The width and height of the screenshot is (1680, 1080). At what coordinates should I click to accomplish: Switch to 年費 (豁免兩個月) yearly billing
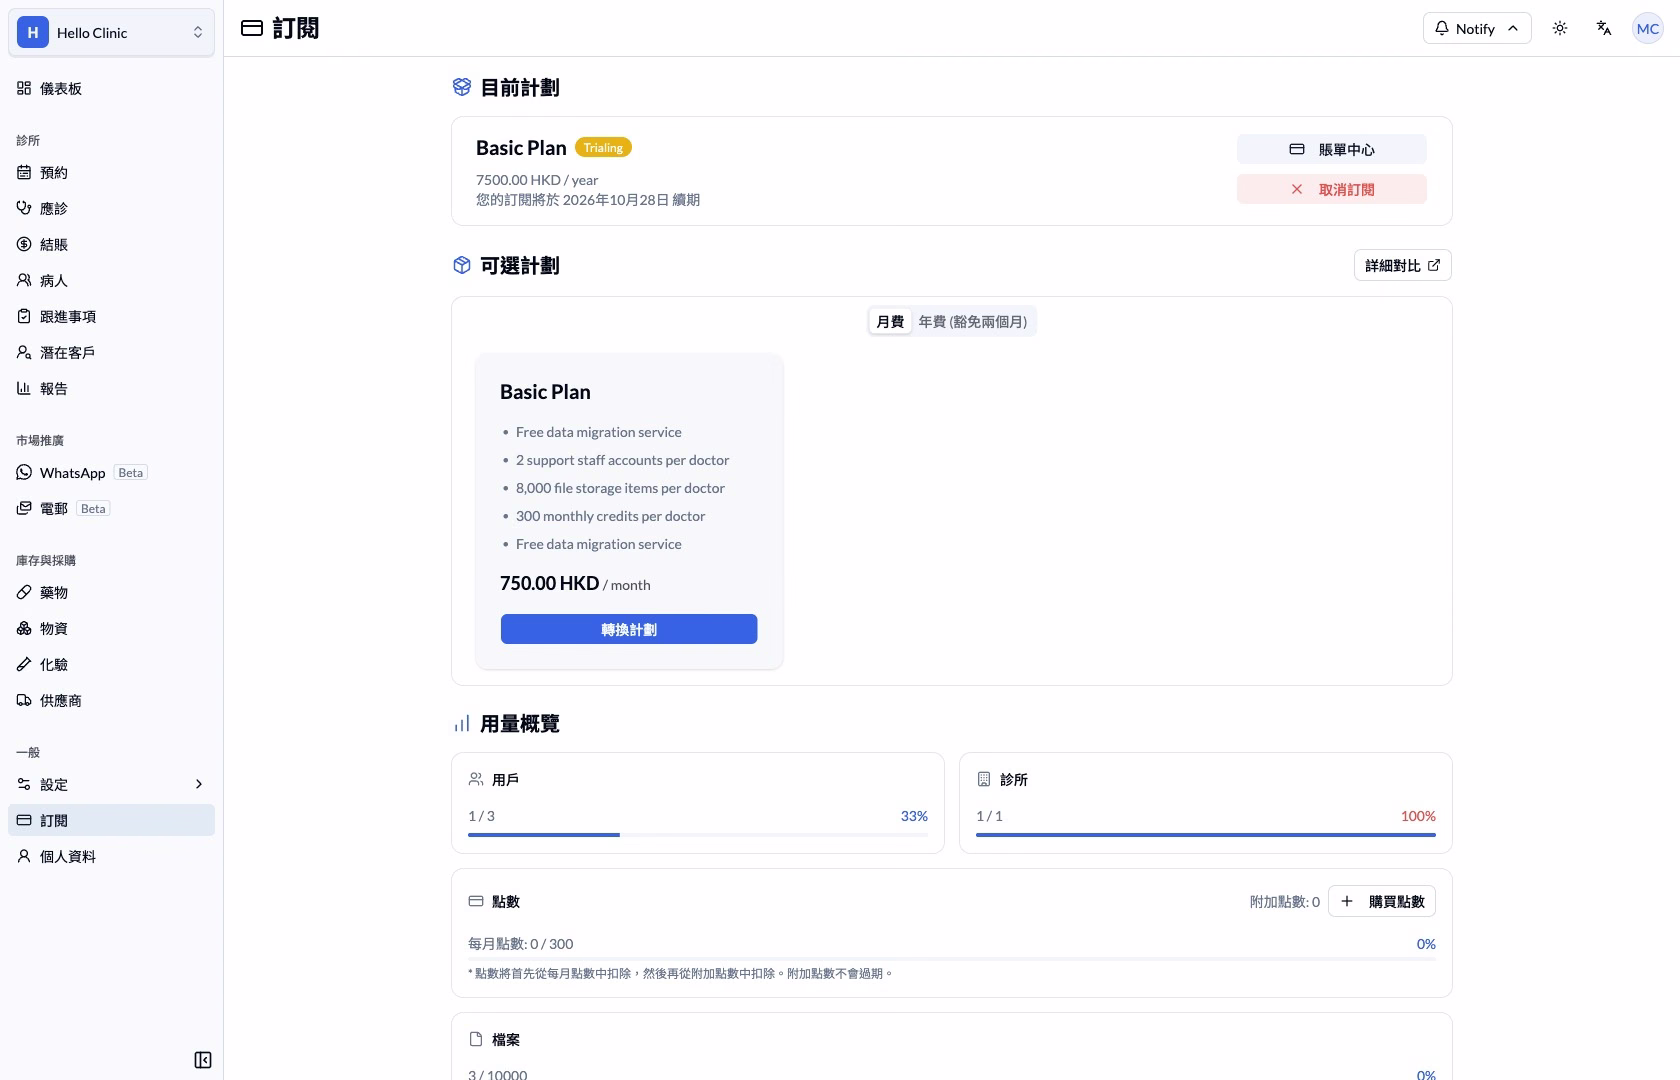pyautogui.click(x=973, y=321)
